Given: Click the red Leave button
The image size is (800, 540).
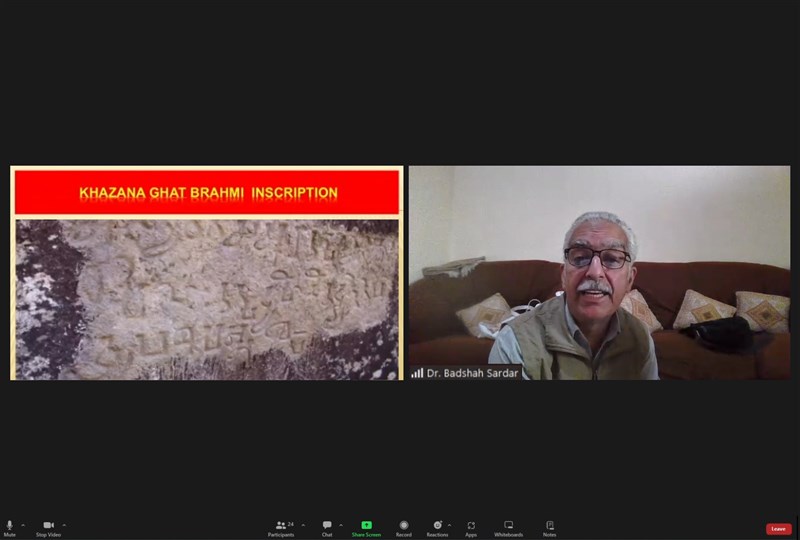Looking at the screenshot, I should [x=779, y=529].
